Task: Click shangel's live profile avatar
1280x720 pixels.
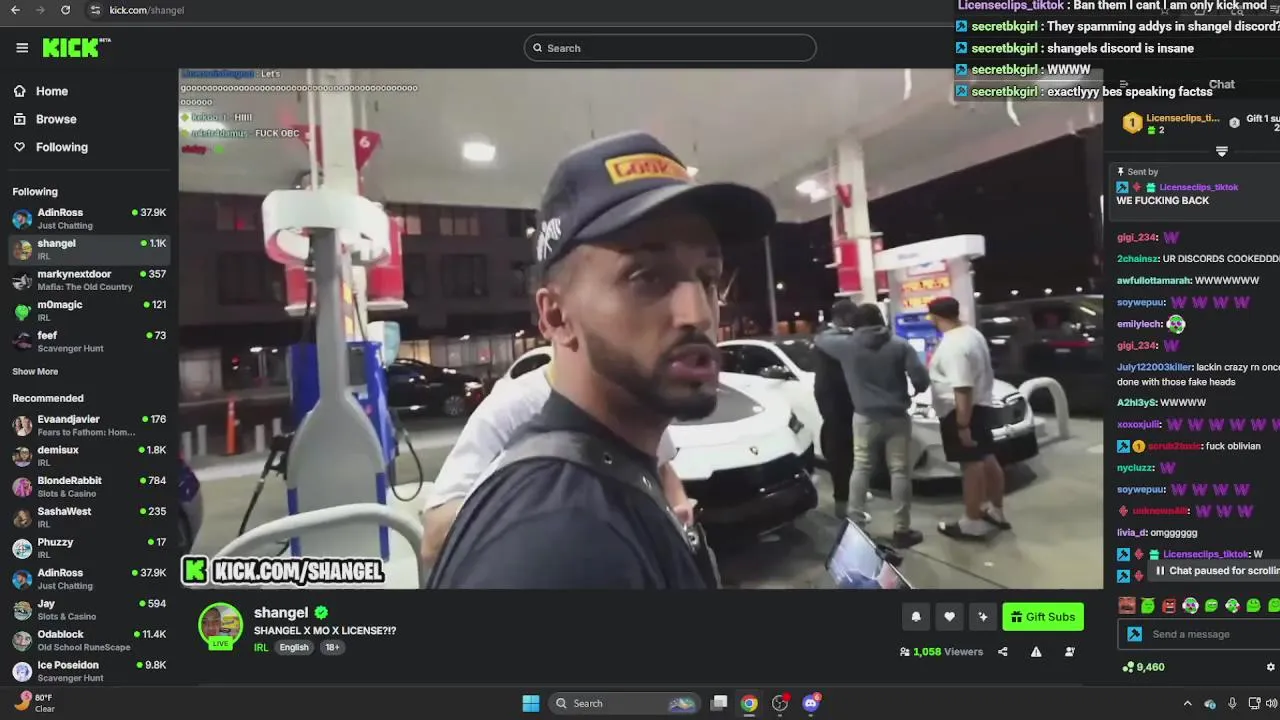Action: (220, 626)
